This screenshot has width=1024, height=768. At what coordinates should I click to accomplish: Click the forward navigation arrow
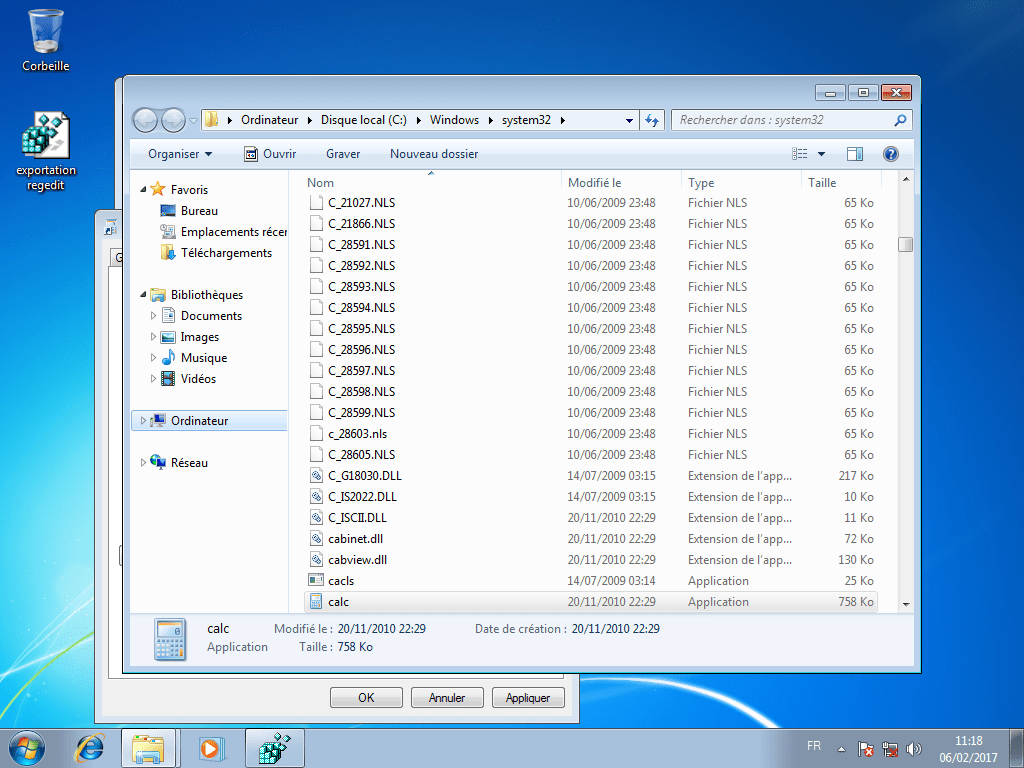[x=172, y=119]
